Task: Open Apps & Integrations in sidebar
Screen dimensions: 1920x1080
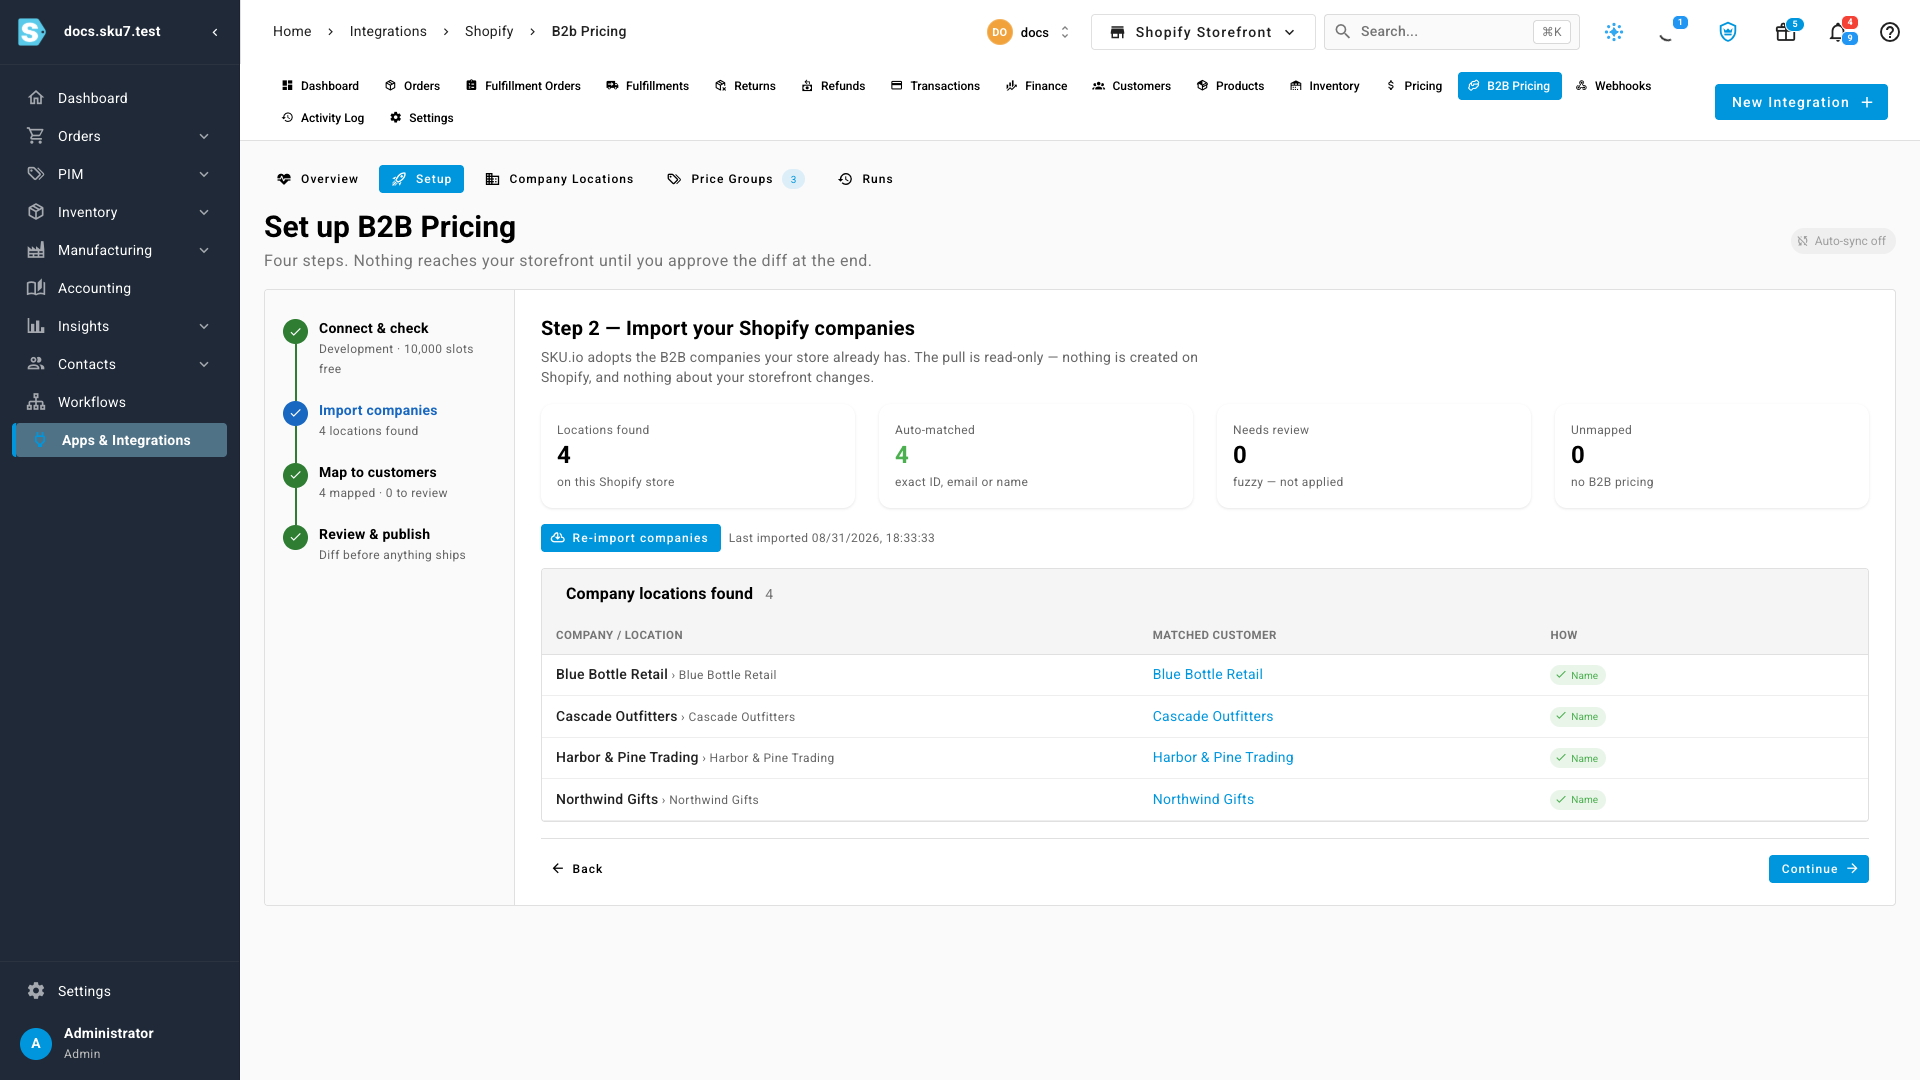Action: [120, 440]
